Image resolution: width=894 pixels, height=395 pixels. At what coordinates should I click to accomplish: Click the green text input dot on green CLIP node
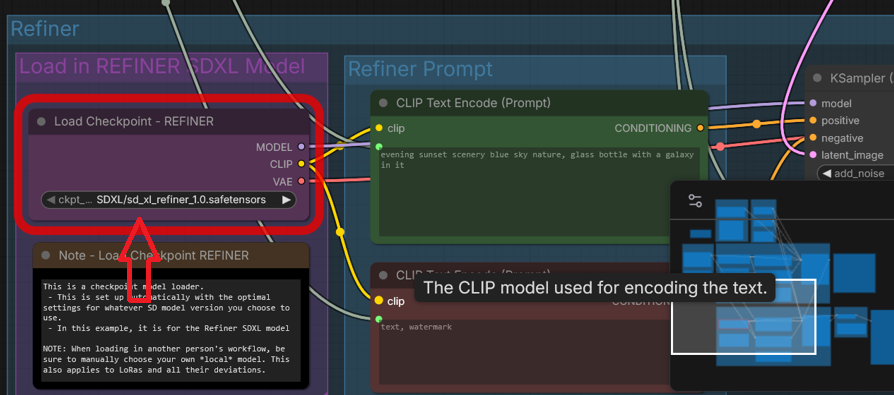379,147
